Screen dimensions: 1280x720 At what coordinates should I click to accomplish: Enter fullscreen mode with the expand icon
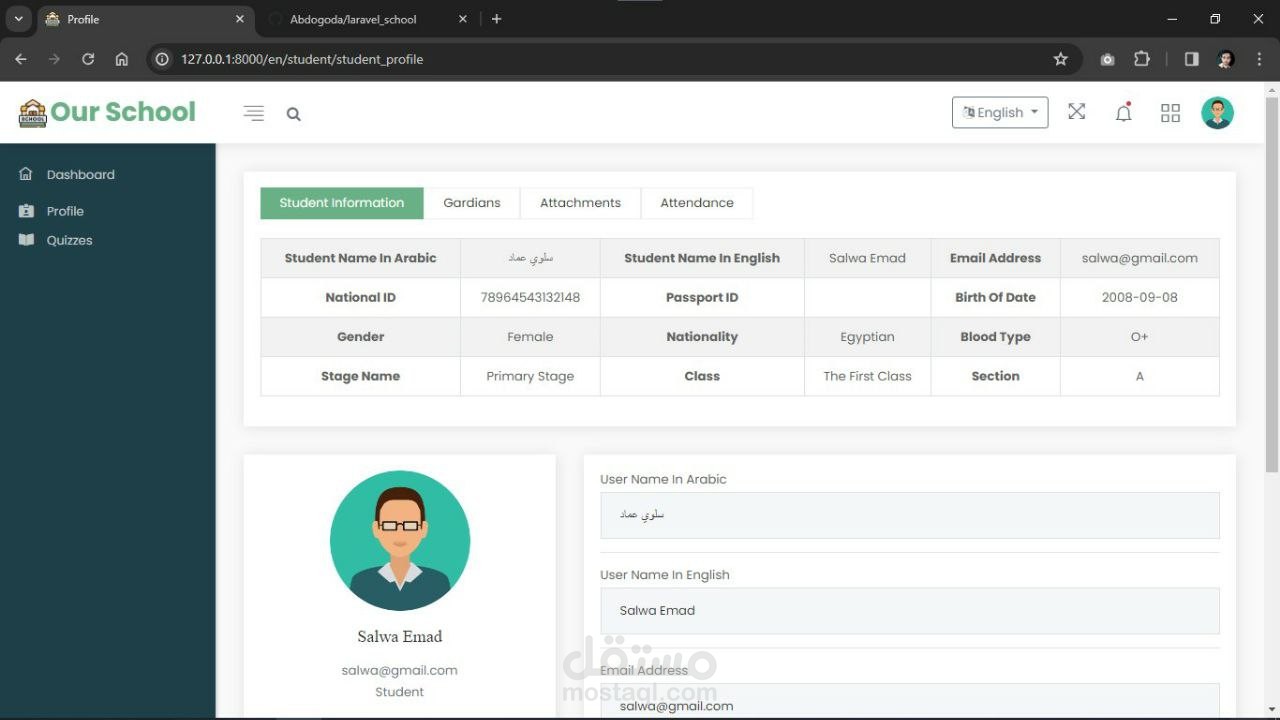pos(1076,112)
